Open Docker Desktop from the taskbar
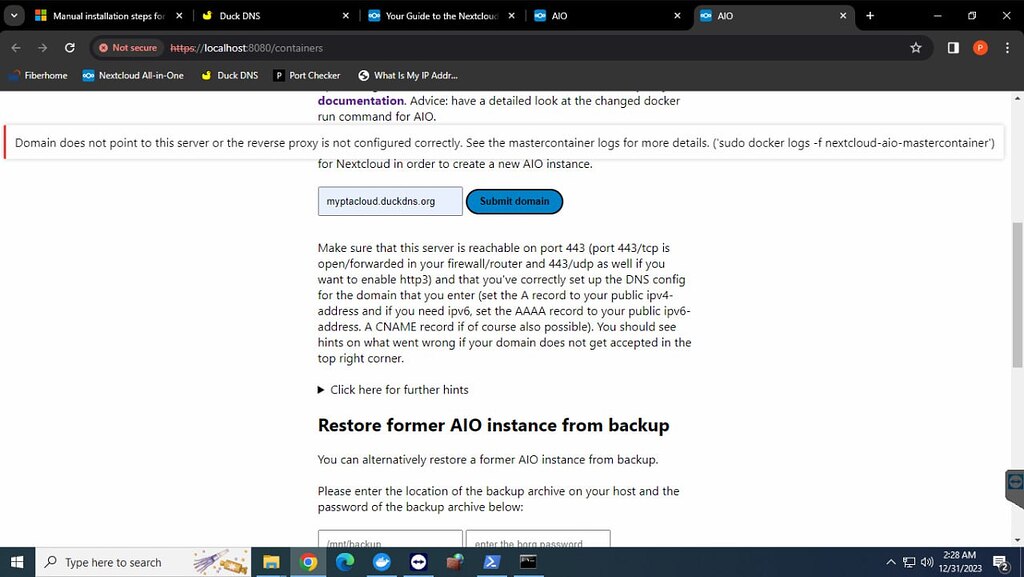Screen dimensions: 1024x577 (x=382, y=562)
